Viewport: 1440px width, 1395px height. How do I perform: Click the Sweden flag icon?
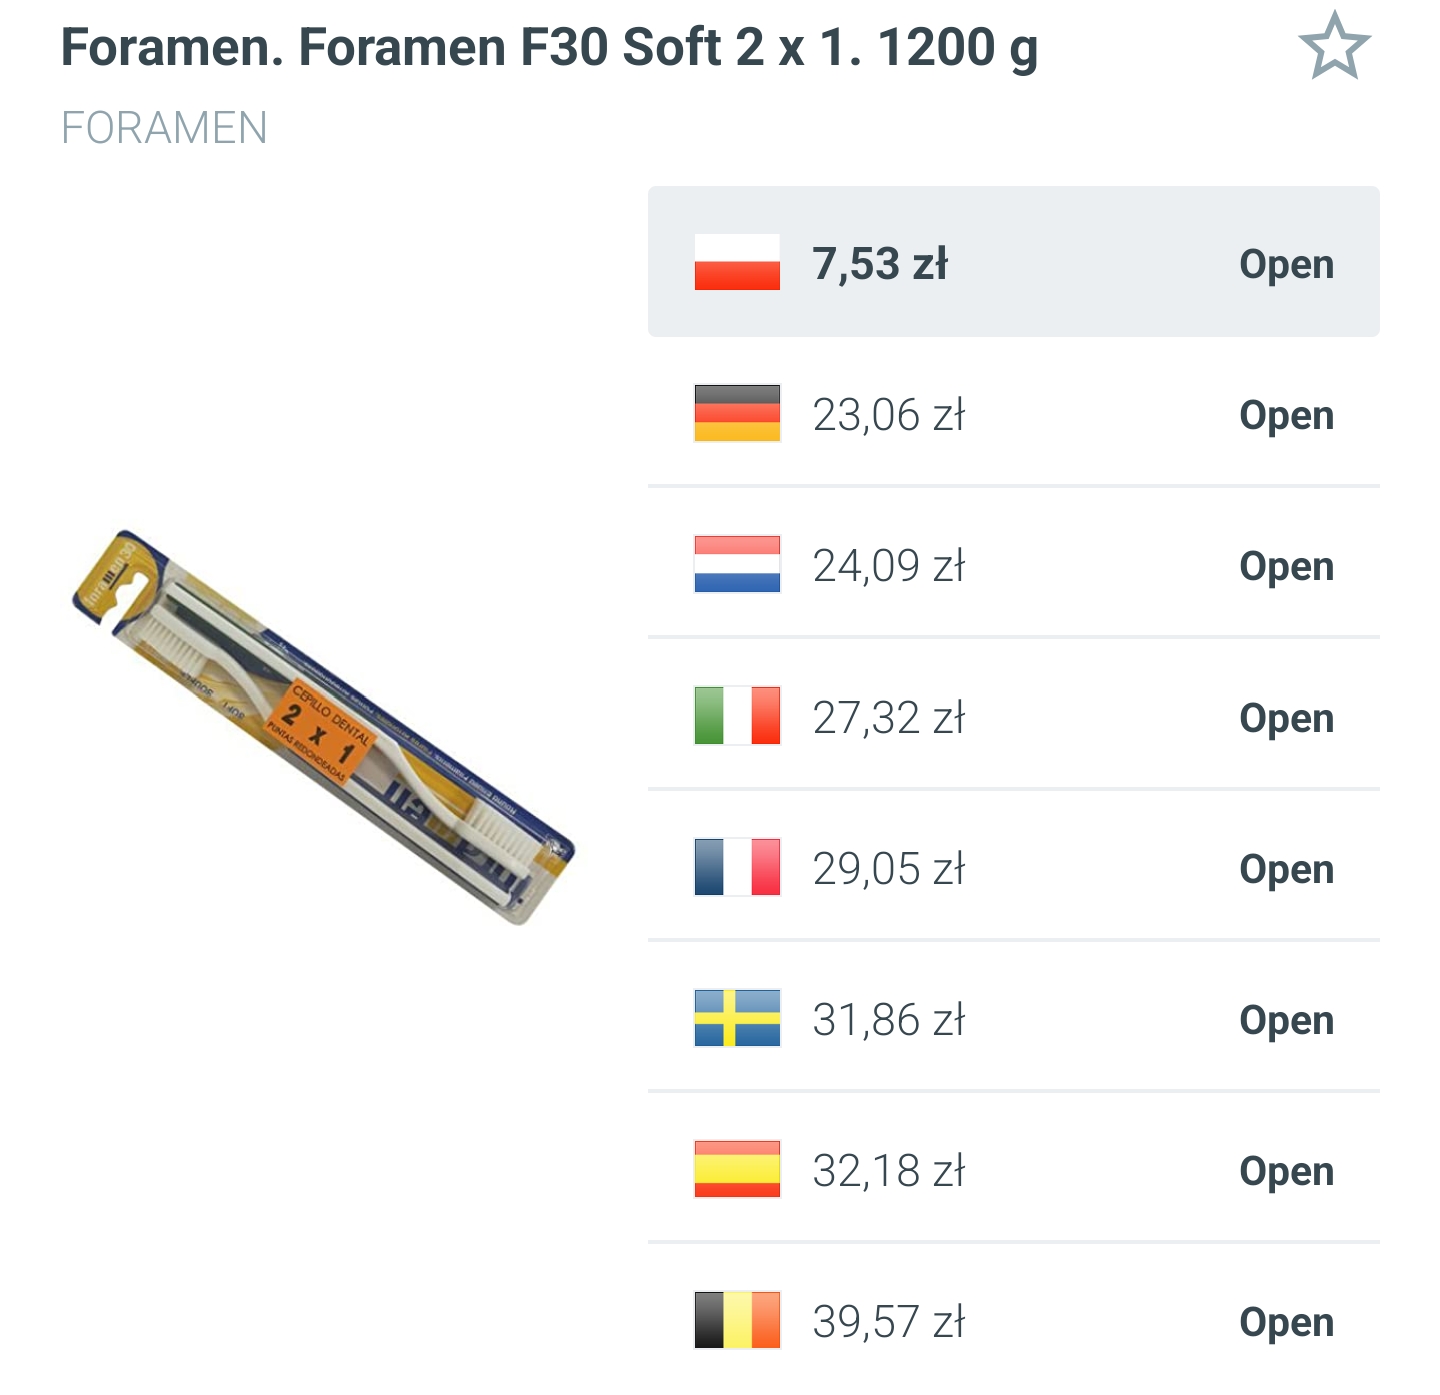click(736, 1021)
